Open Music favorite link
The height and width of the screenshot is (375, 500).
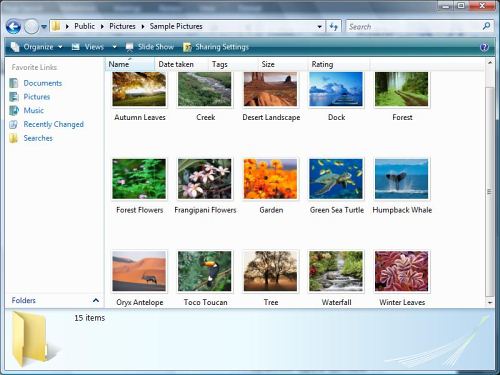tap(33, 110)
